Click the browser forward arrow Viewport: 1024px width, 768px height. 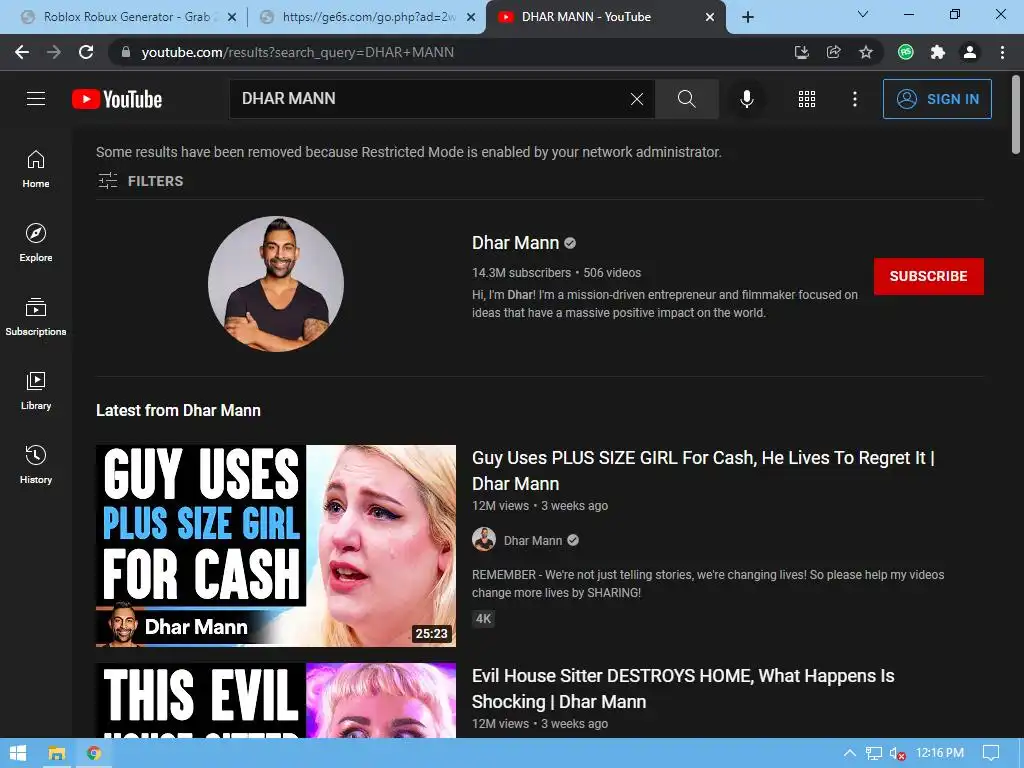[54, 52]
